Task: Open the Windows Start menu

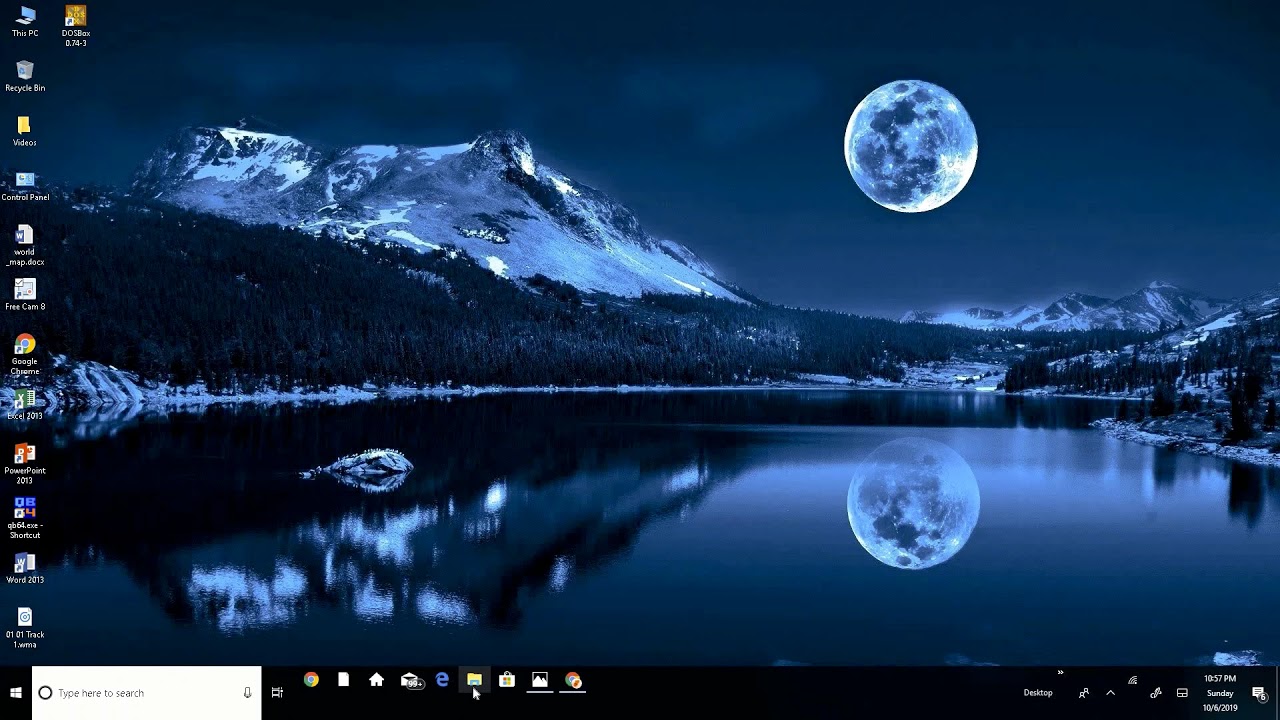Action: [x=16, y=693]
